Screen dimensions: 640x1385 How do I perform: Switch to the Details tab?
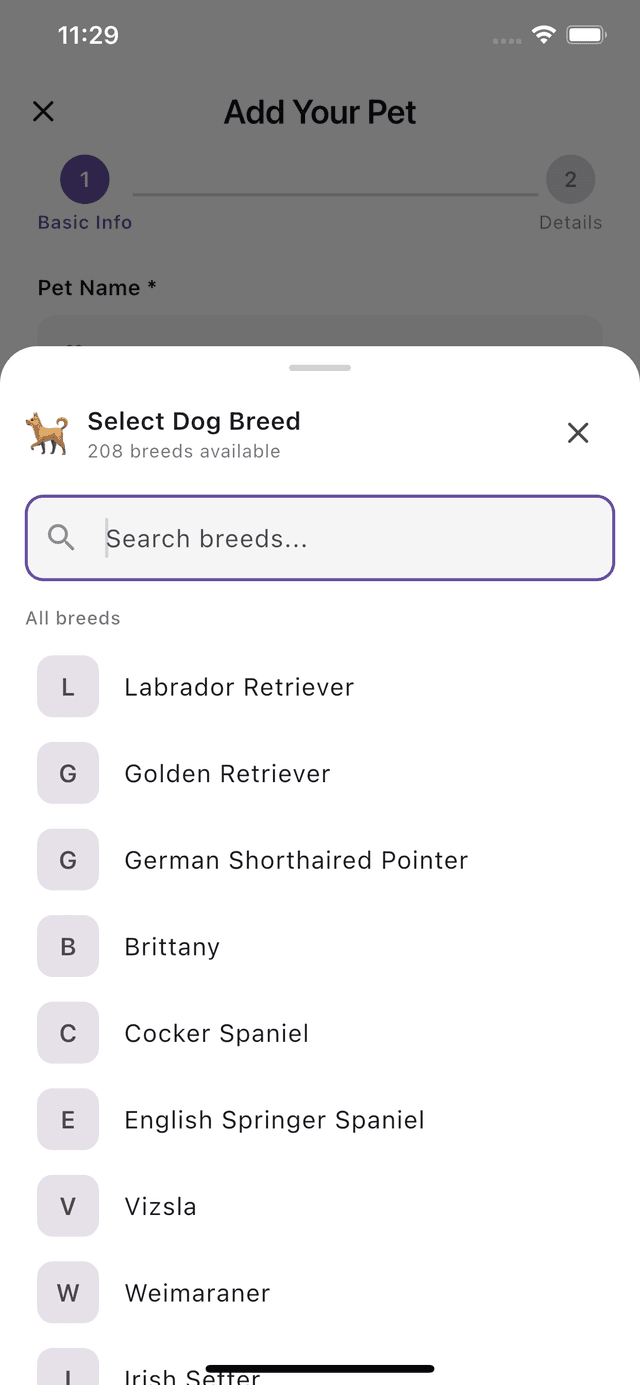click(x=570, y=222)
